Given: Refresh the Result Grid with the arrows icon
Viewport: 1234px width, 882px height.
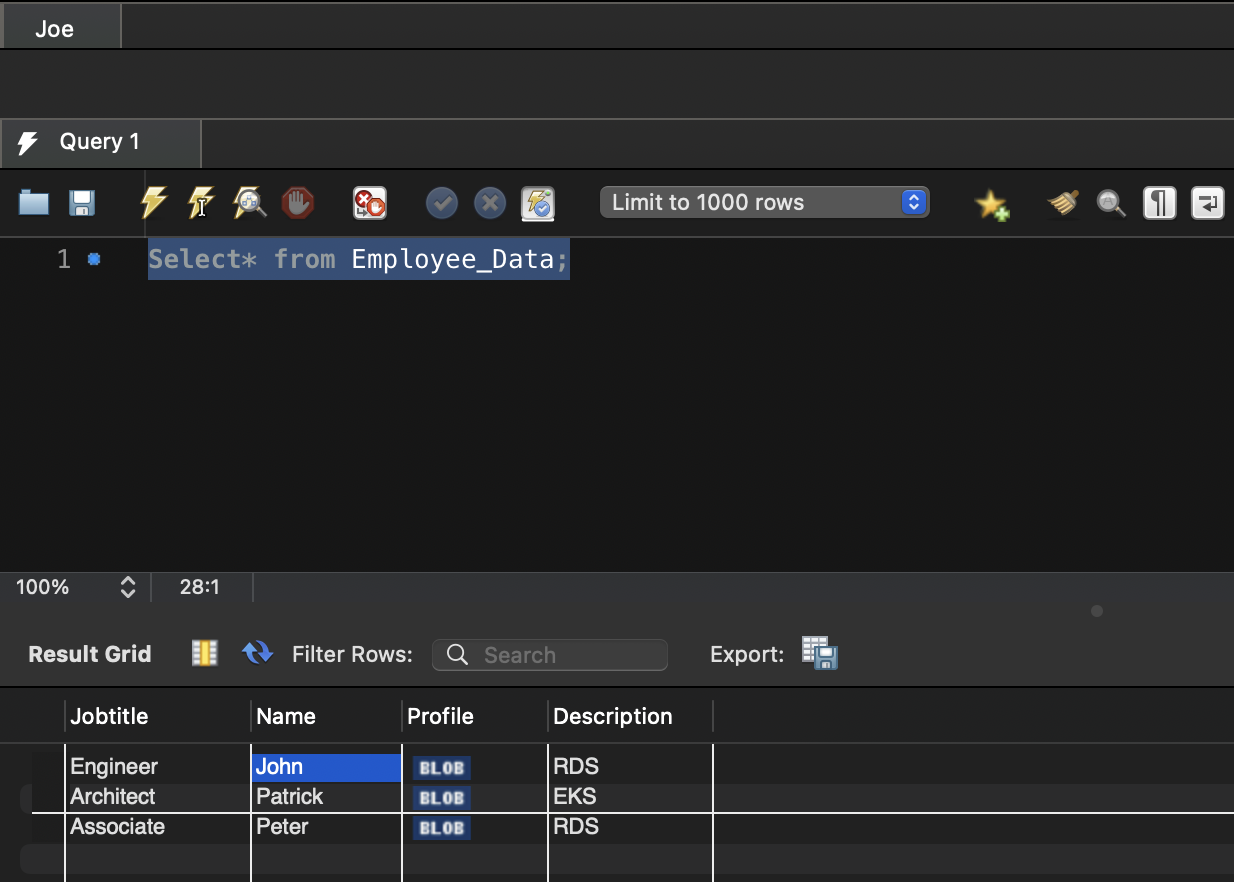Looking at the screenshot, I should (x=257, y=653).
